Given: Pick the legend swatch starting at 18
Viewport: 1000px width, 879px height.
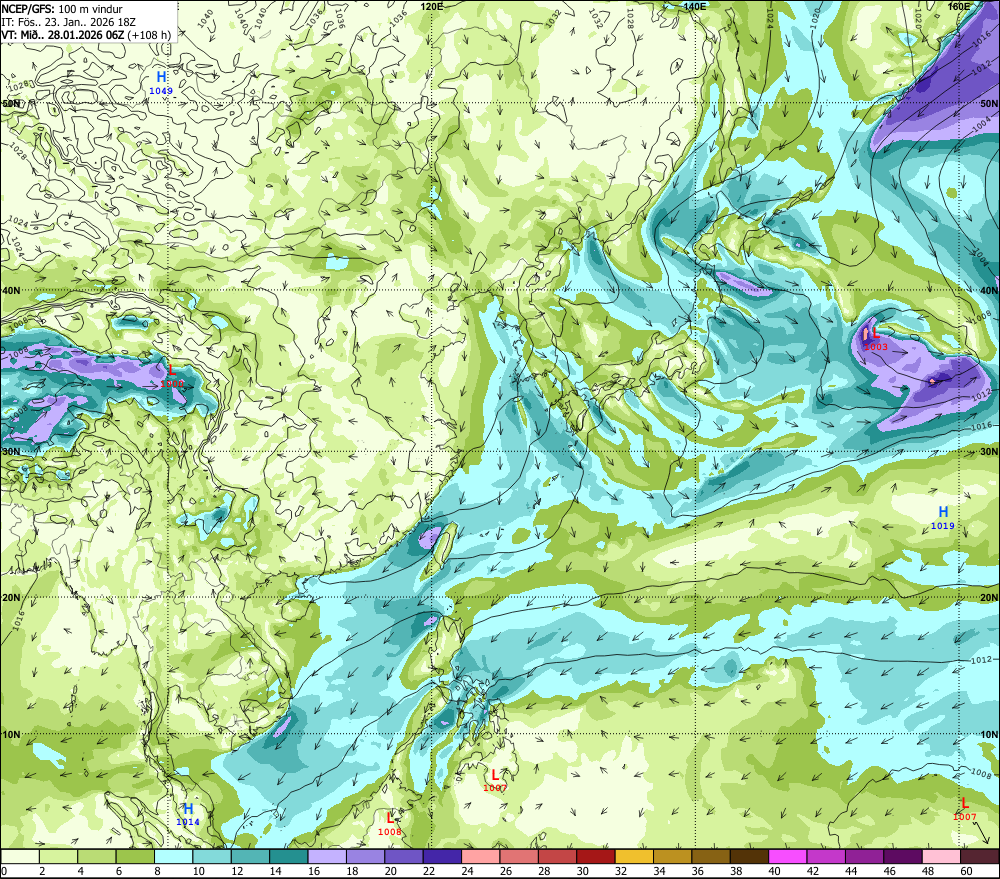Looking at the screenshot, I should pos(365,856).
